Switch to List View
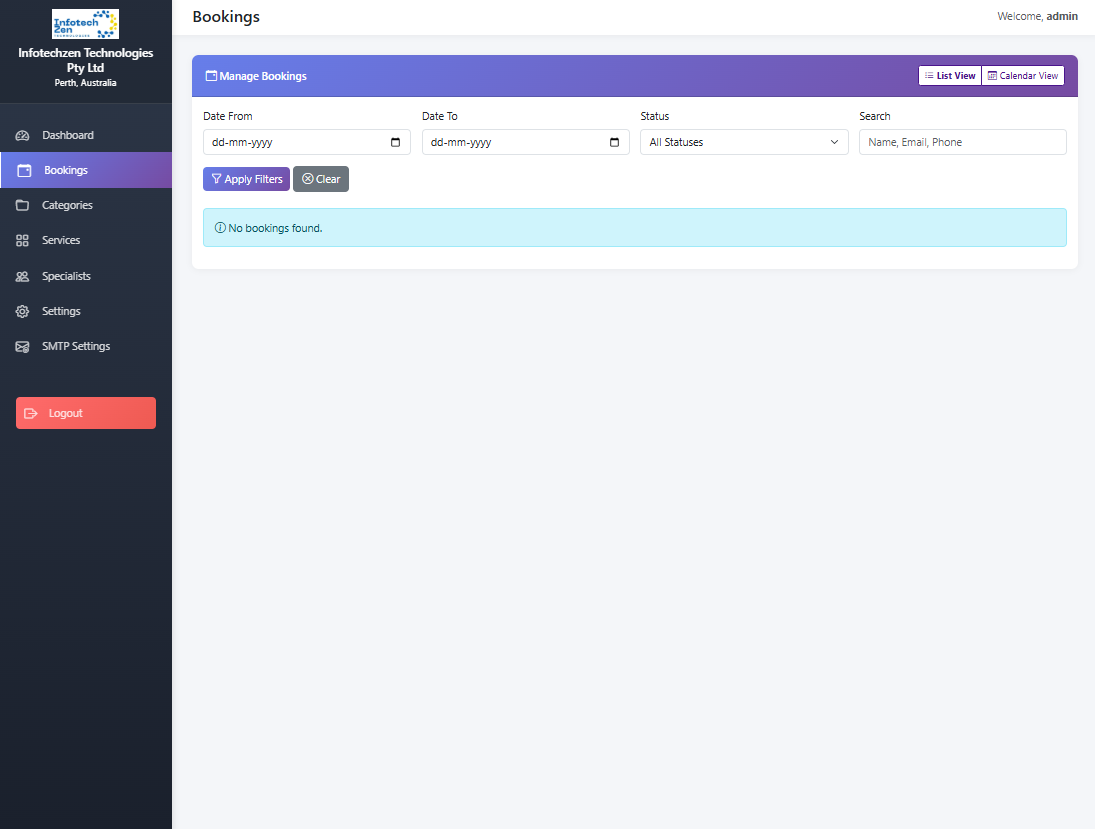This screenshot has width=1095, height=829. (949, 75)
